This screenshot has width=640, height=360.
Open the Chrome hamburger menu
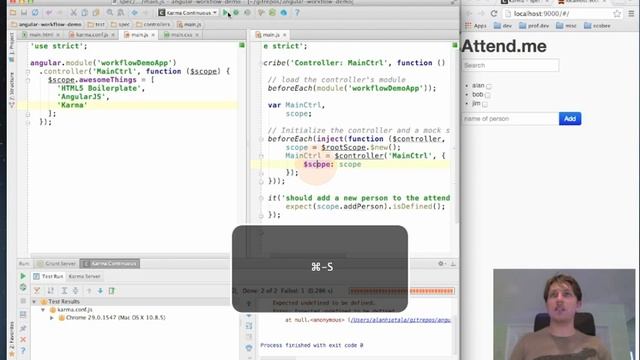[x=631, y=13]
